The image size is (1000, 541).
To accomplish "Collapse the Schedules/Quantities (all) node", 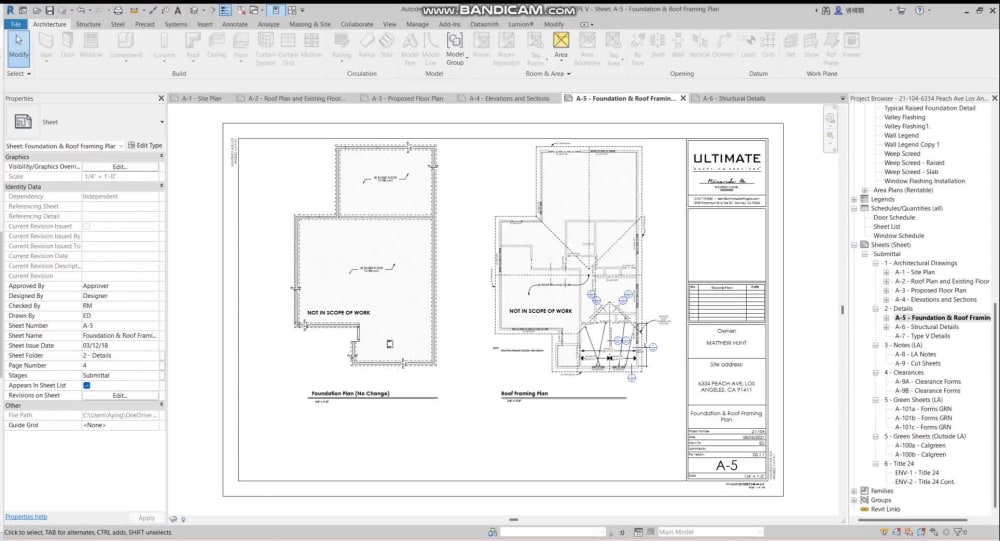I will click(x=854, y=209).
